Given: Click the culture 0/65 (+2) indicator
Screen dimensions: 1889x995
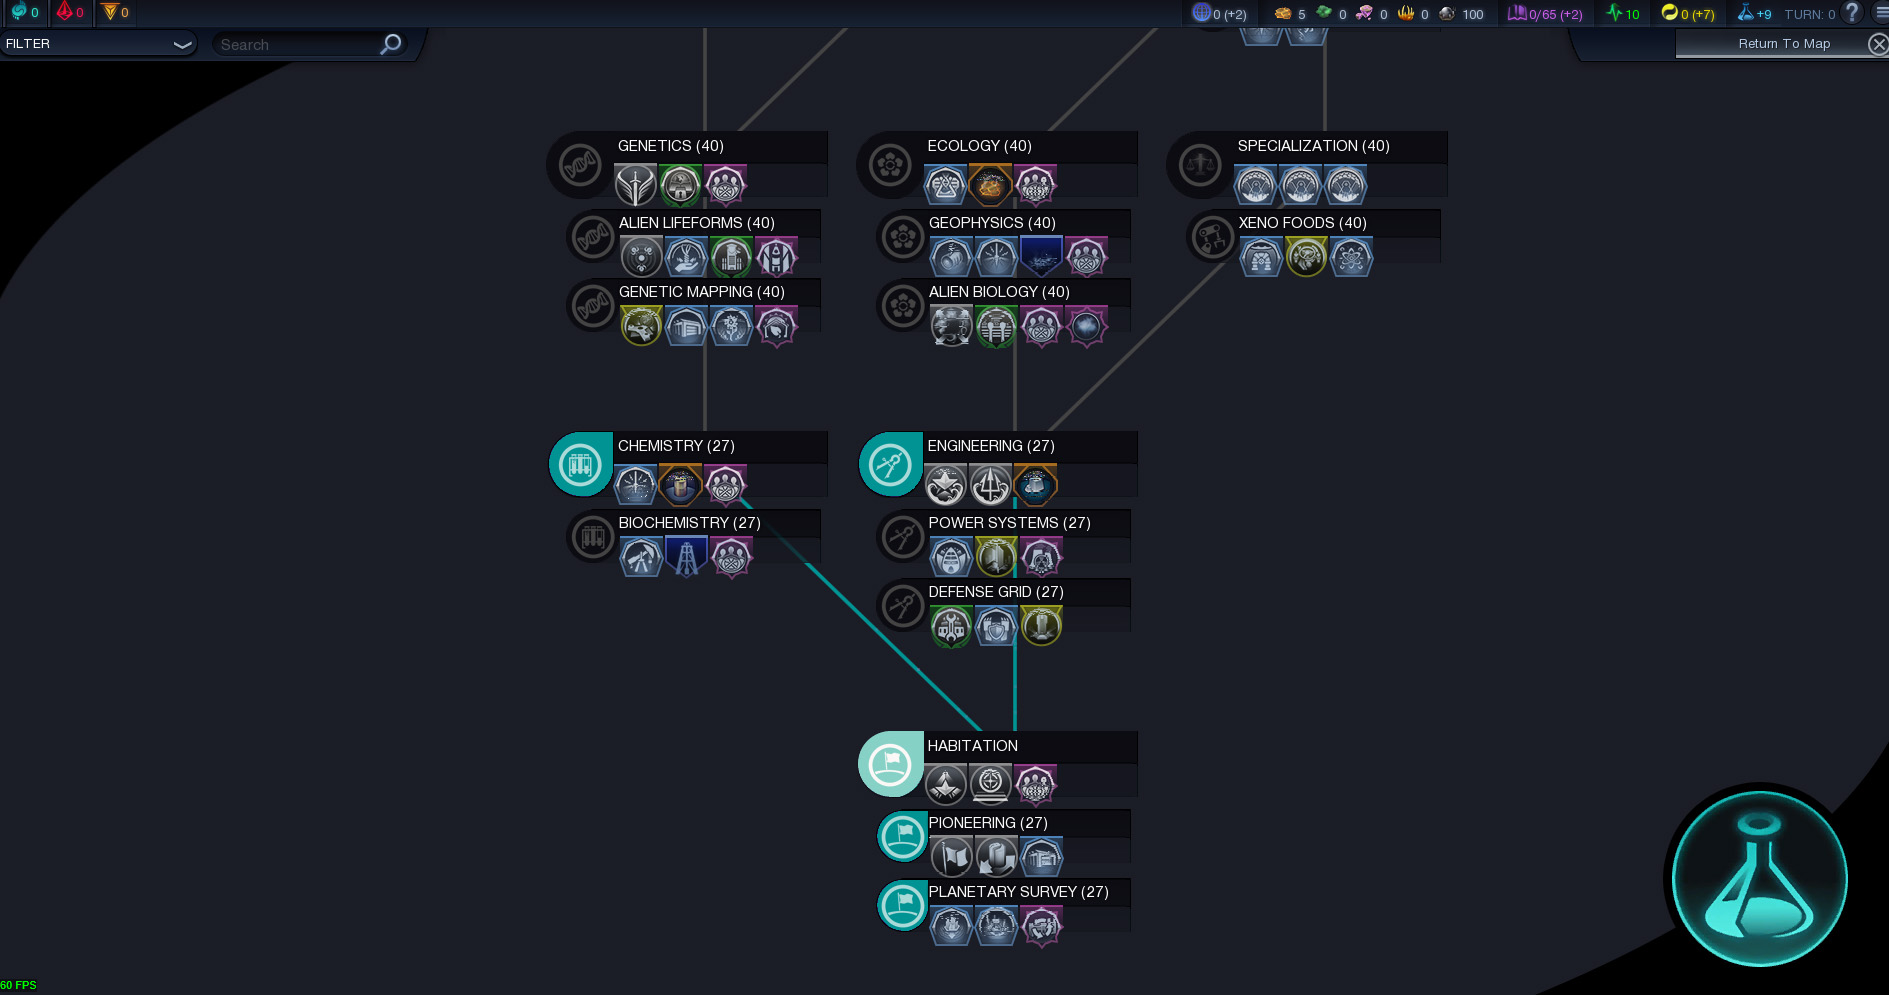Looking at the screenshot, I should [1545, 14].
